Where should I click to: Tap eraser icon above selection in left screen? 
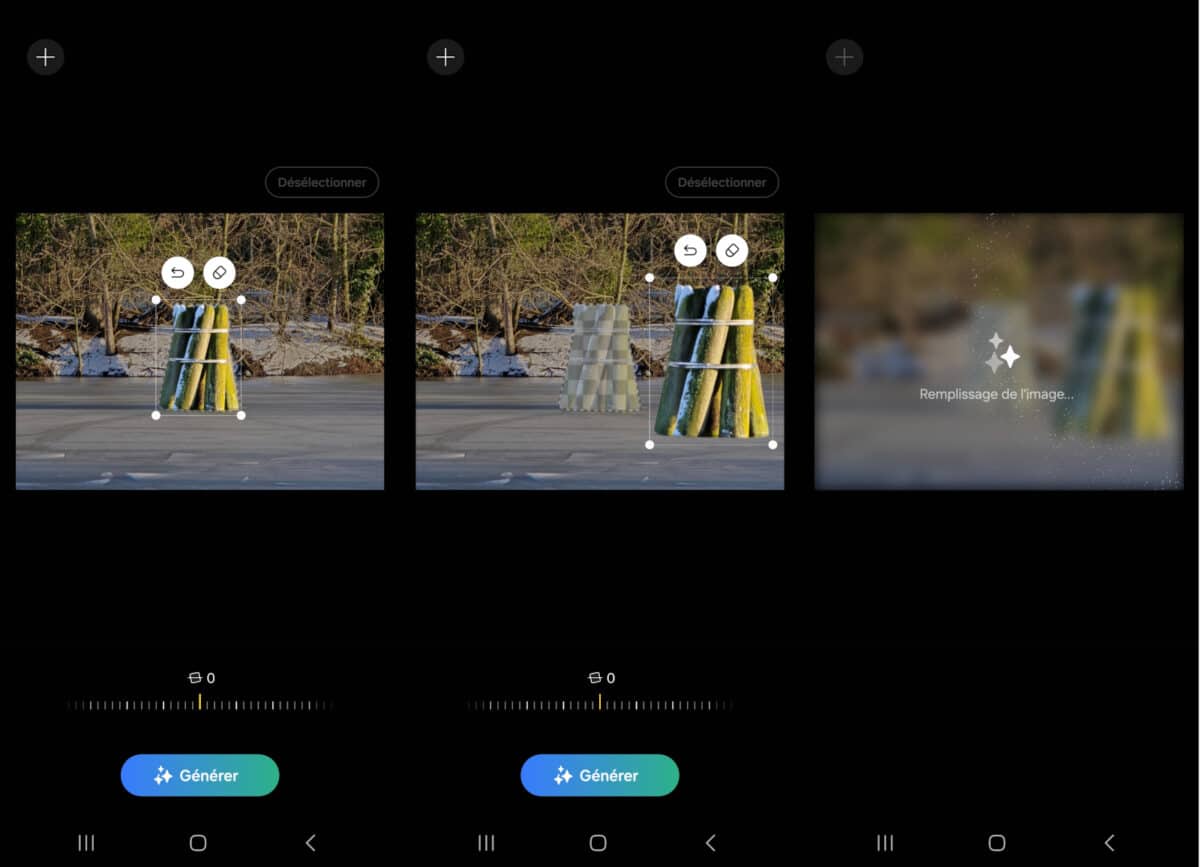coord(220,272)
